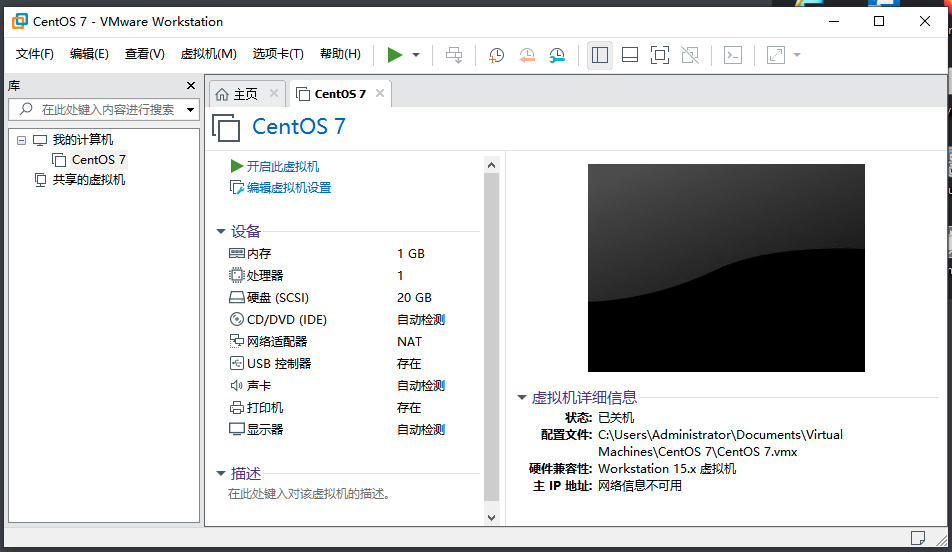
Task: Click the Workstation 15.x 虚拟机 compatibility text
Action: (667, 469)
